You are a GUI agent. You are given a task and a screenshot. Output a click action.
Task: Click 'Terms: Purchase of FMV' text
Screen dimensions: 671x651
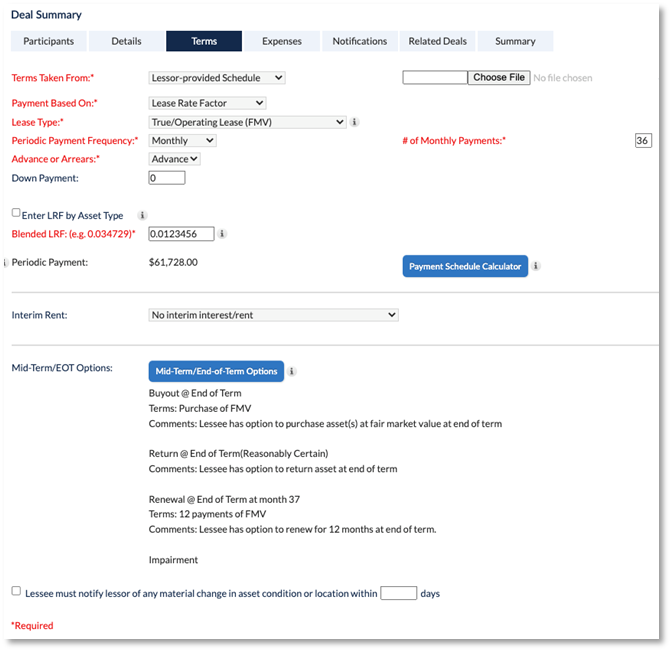click(200, 408)
